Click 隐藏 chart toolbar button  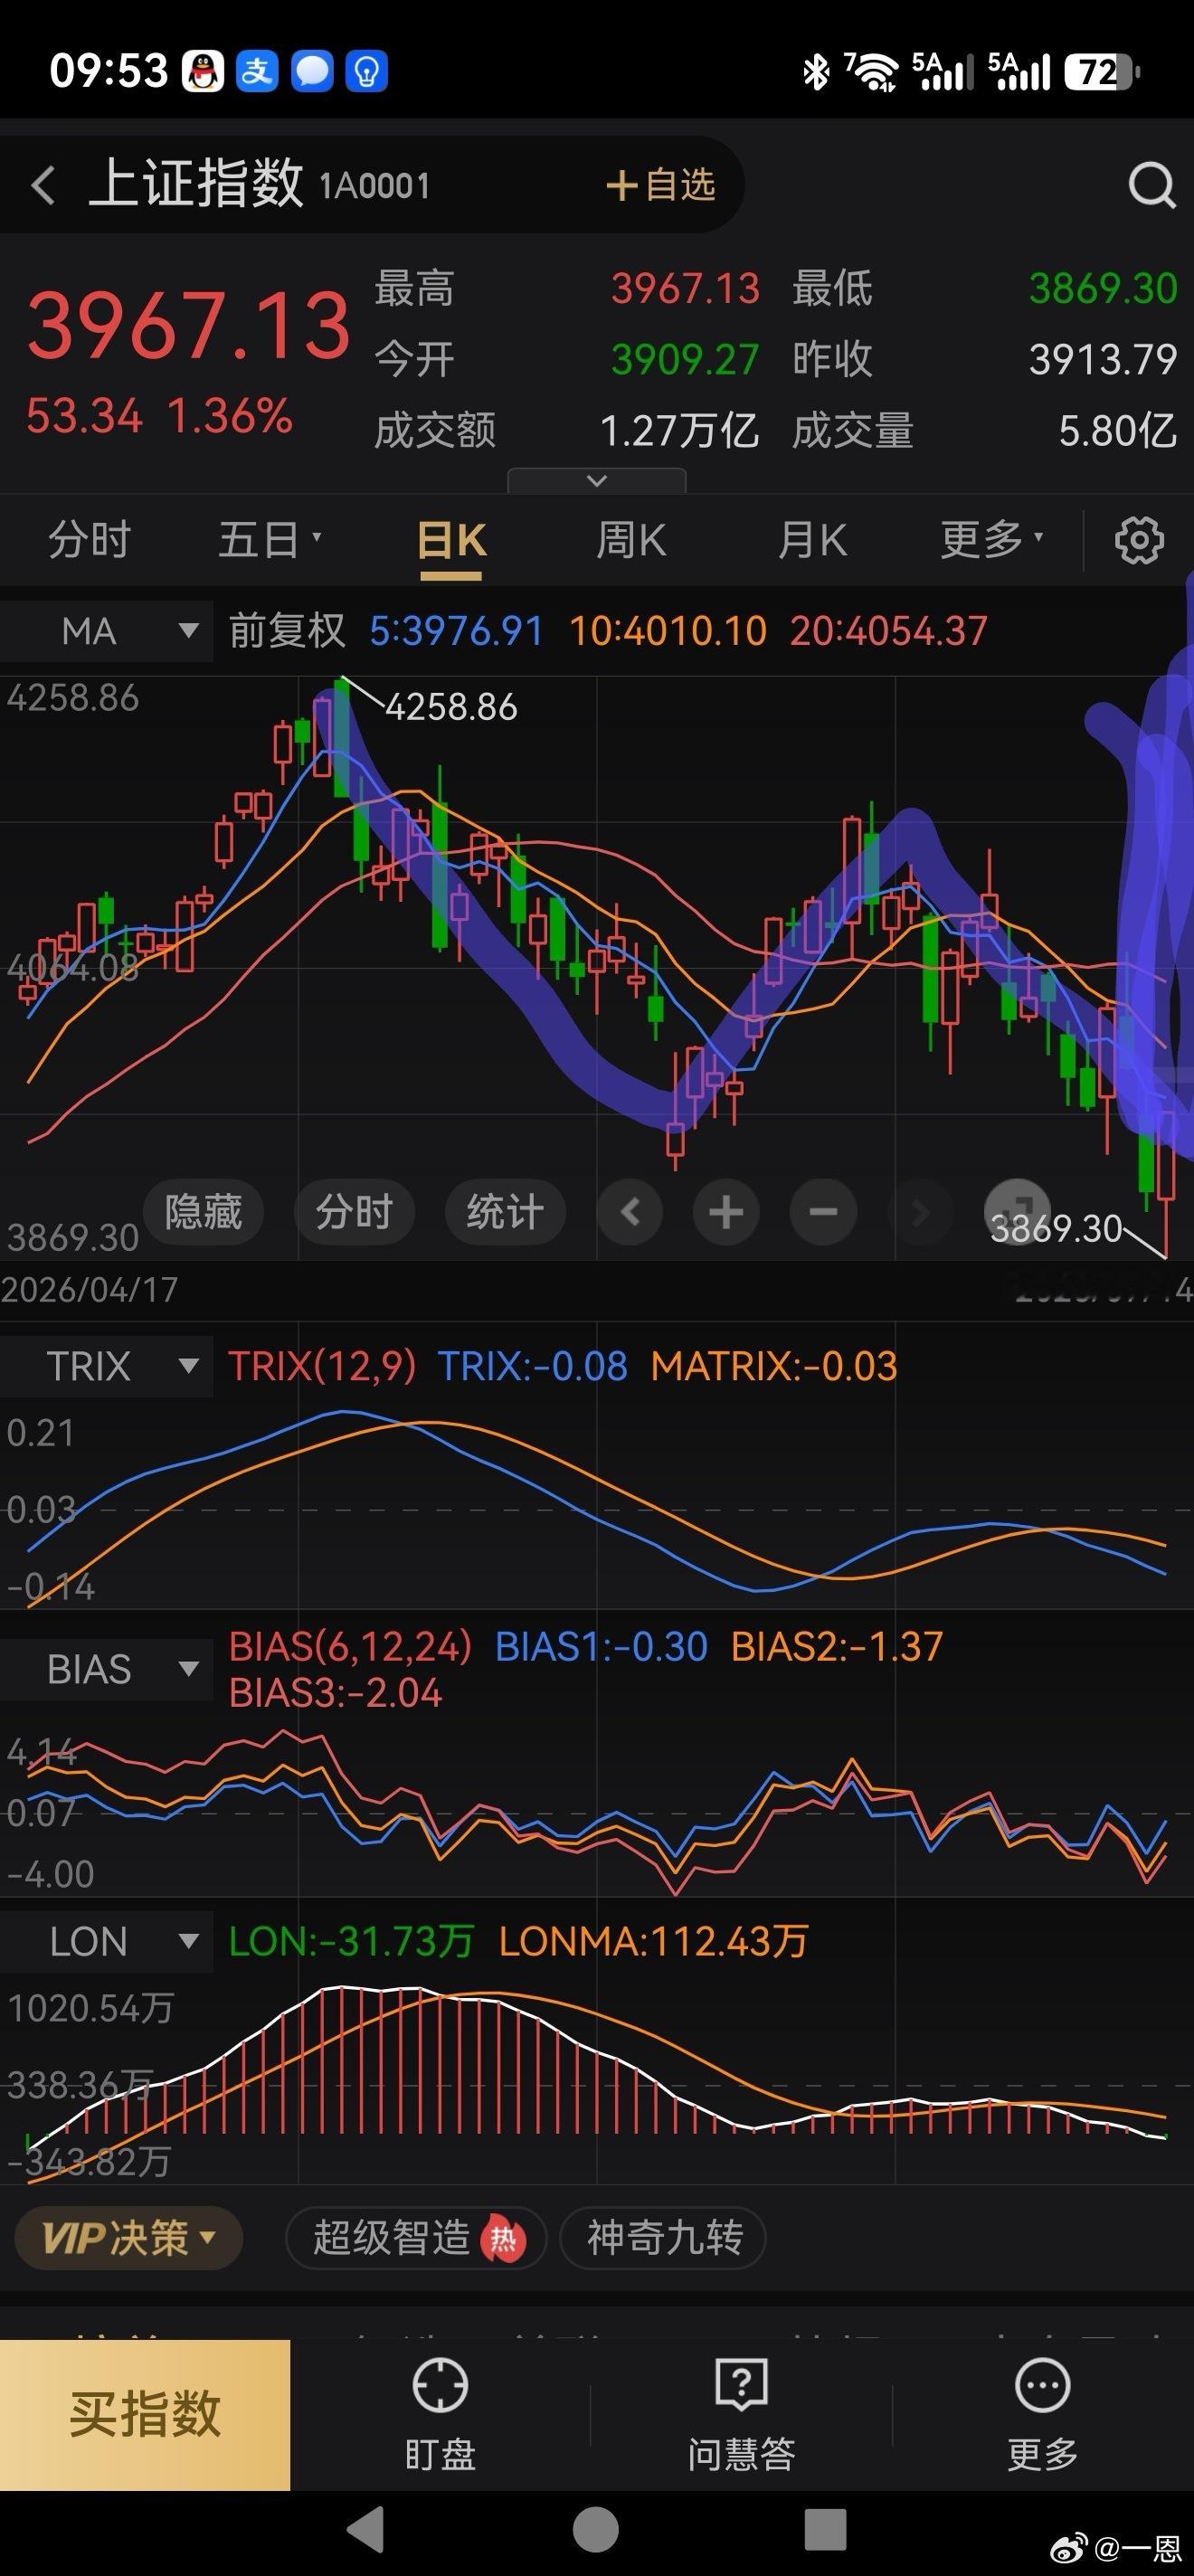pos(203,1212)
